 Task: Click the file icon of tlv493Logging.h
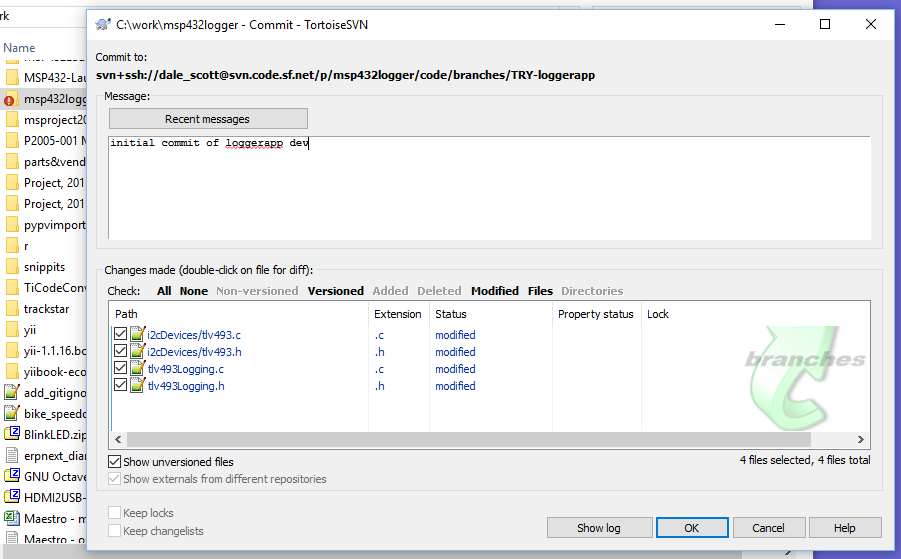pos(137,385)
